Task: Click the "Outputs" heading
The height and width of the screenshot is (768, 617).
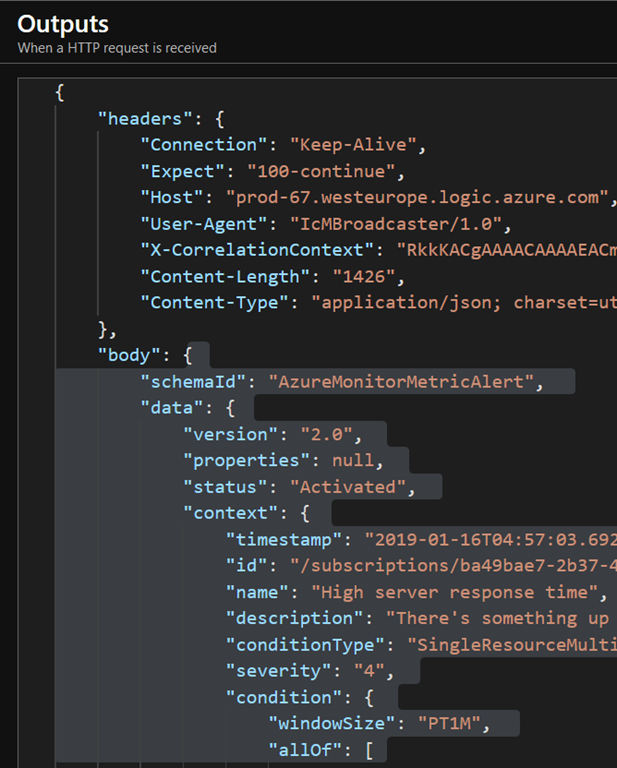Action: pyautogui.click(x=63, y=24)
